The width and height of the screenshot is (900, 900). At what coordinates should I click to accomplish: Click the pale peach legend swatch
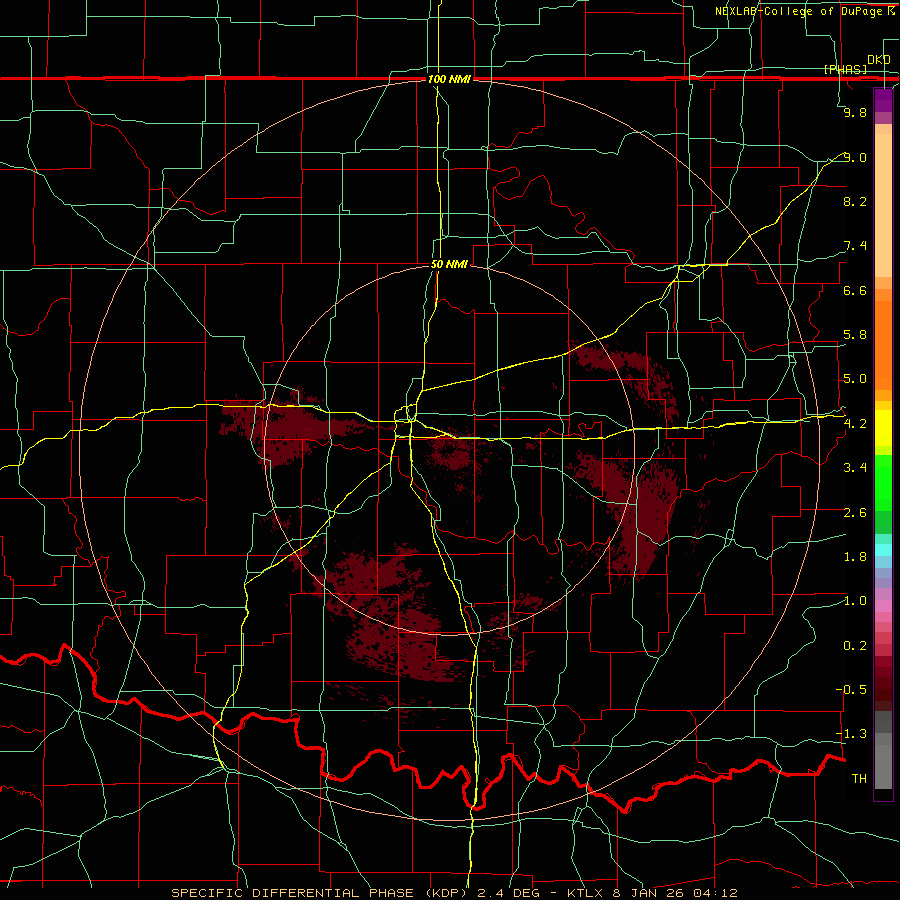click(883, 207)
